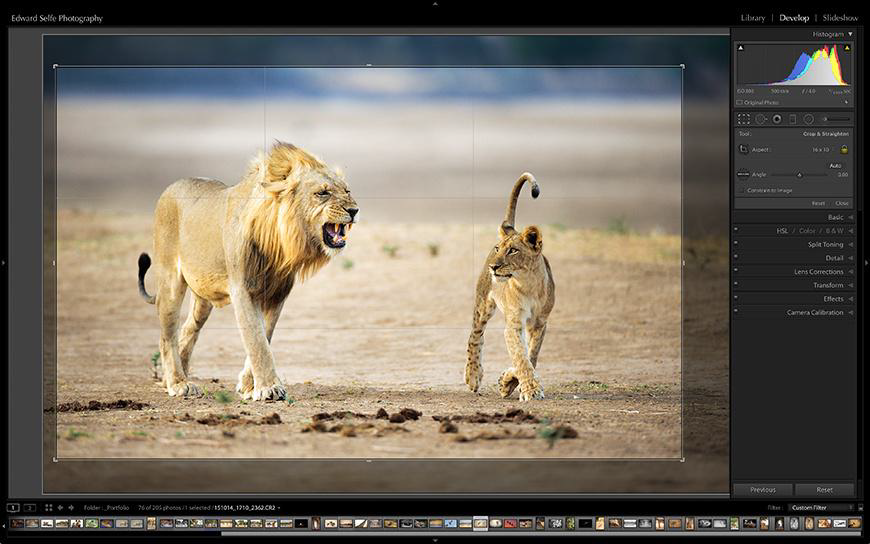
Task: Toggle the aspect ratio lock icon
Action: [x=844, y=149]
